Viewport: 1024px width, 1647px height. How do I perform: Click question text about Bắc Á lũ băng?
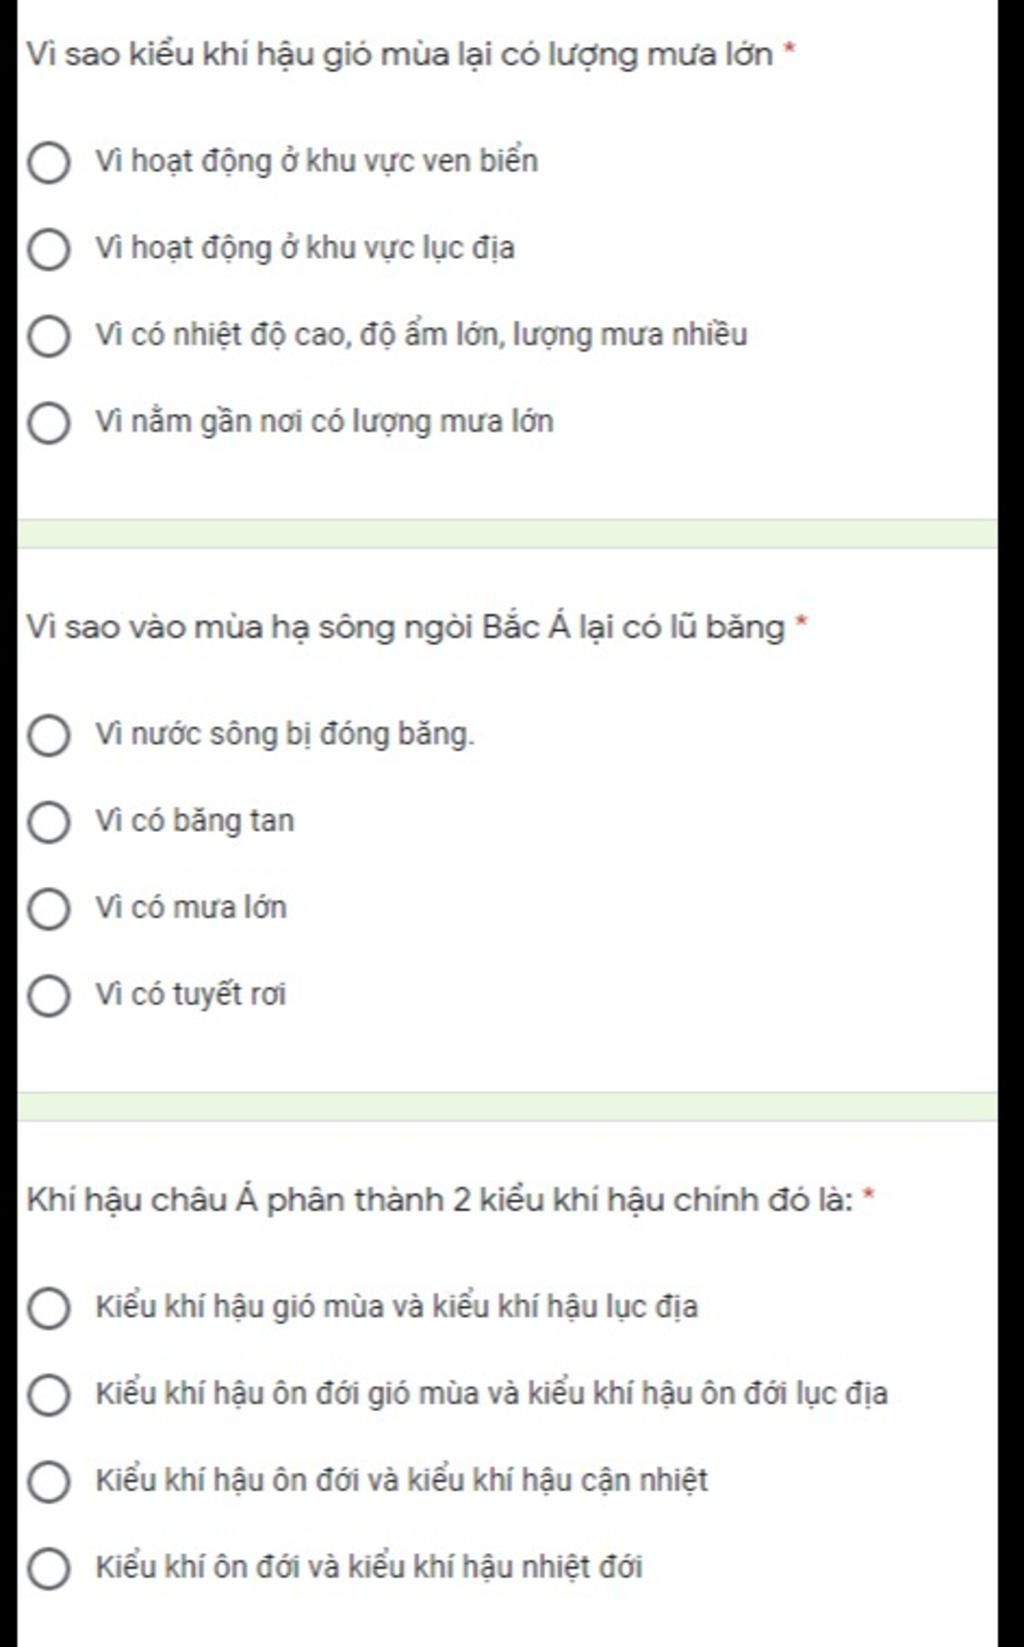(406, 627)
